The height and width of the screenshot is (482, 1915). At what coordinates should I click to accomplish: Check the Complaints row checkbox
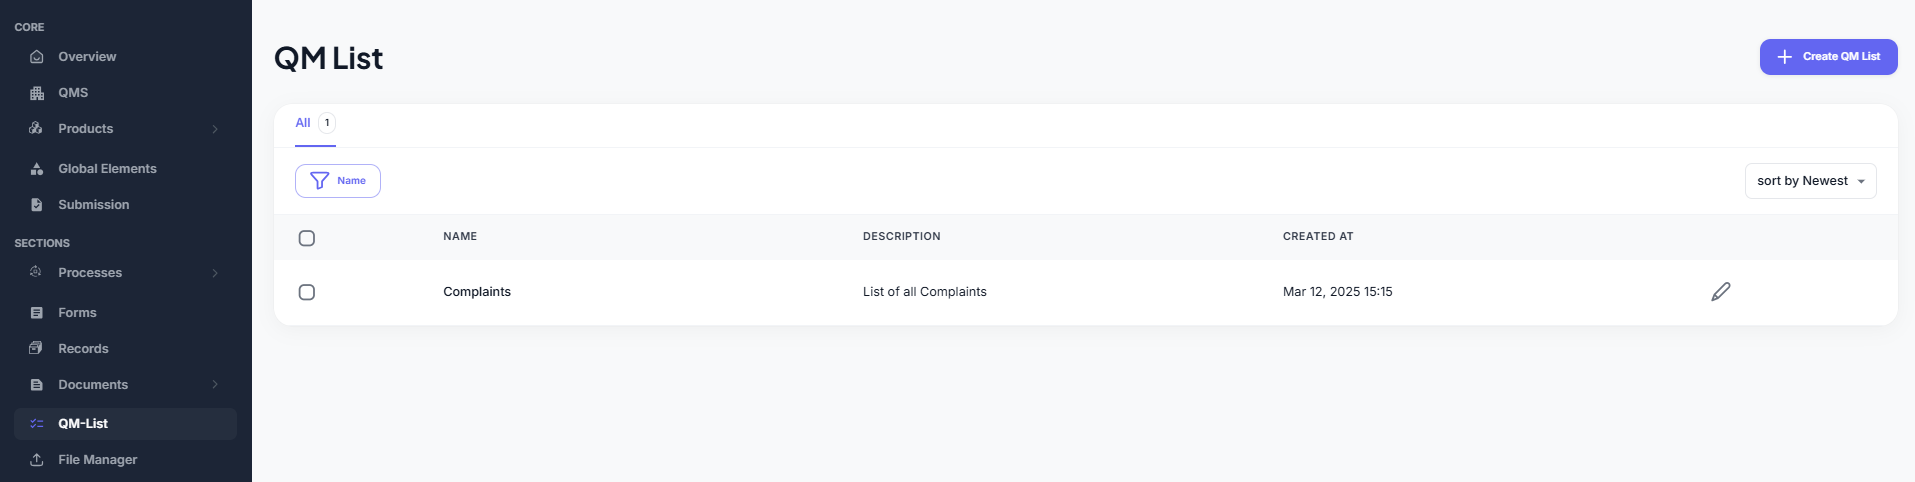click(x=307, y=292)
